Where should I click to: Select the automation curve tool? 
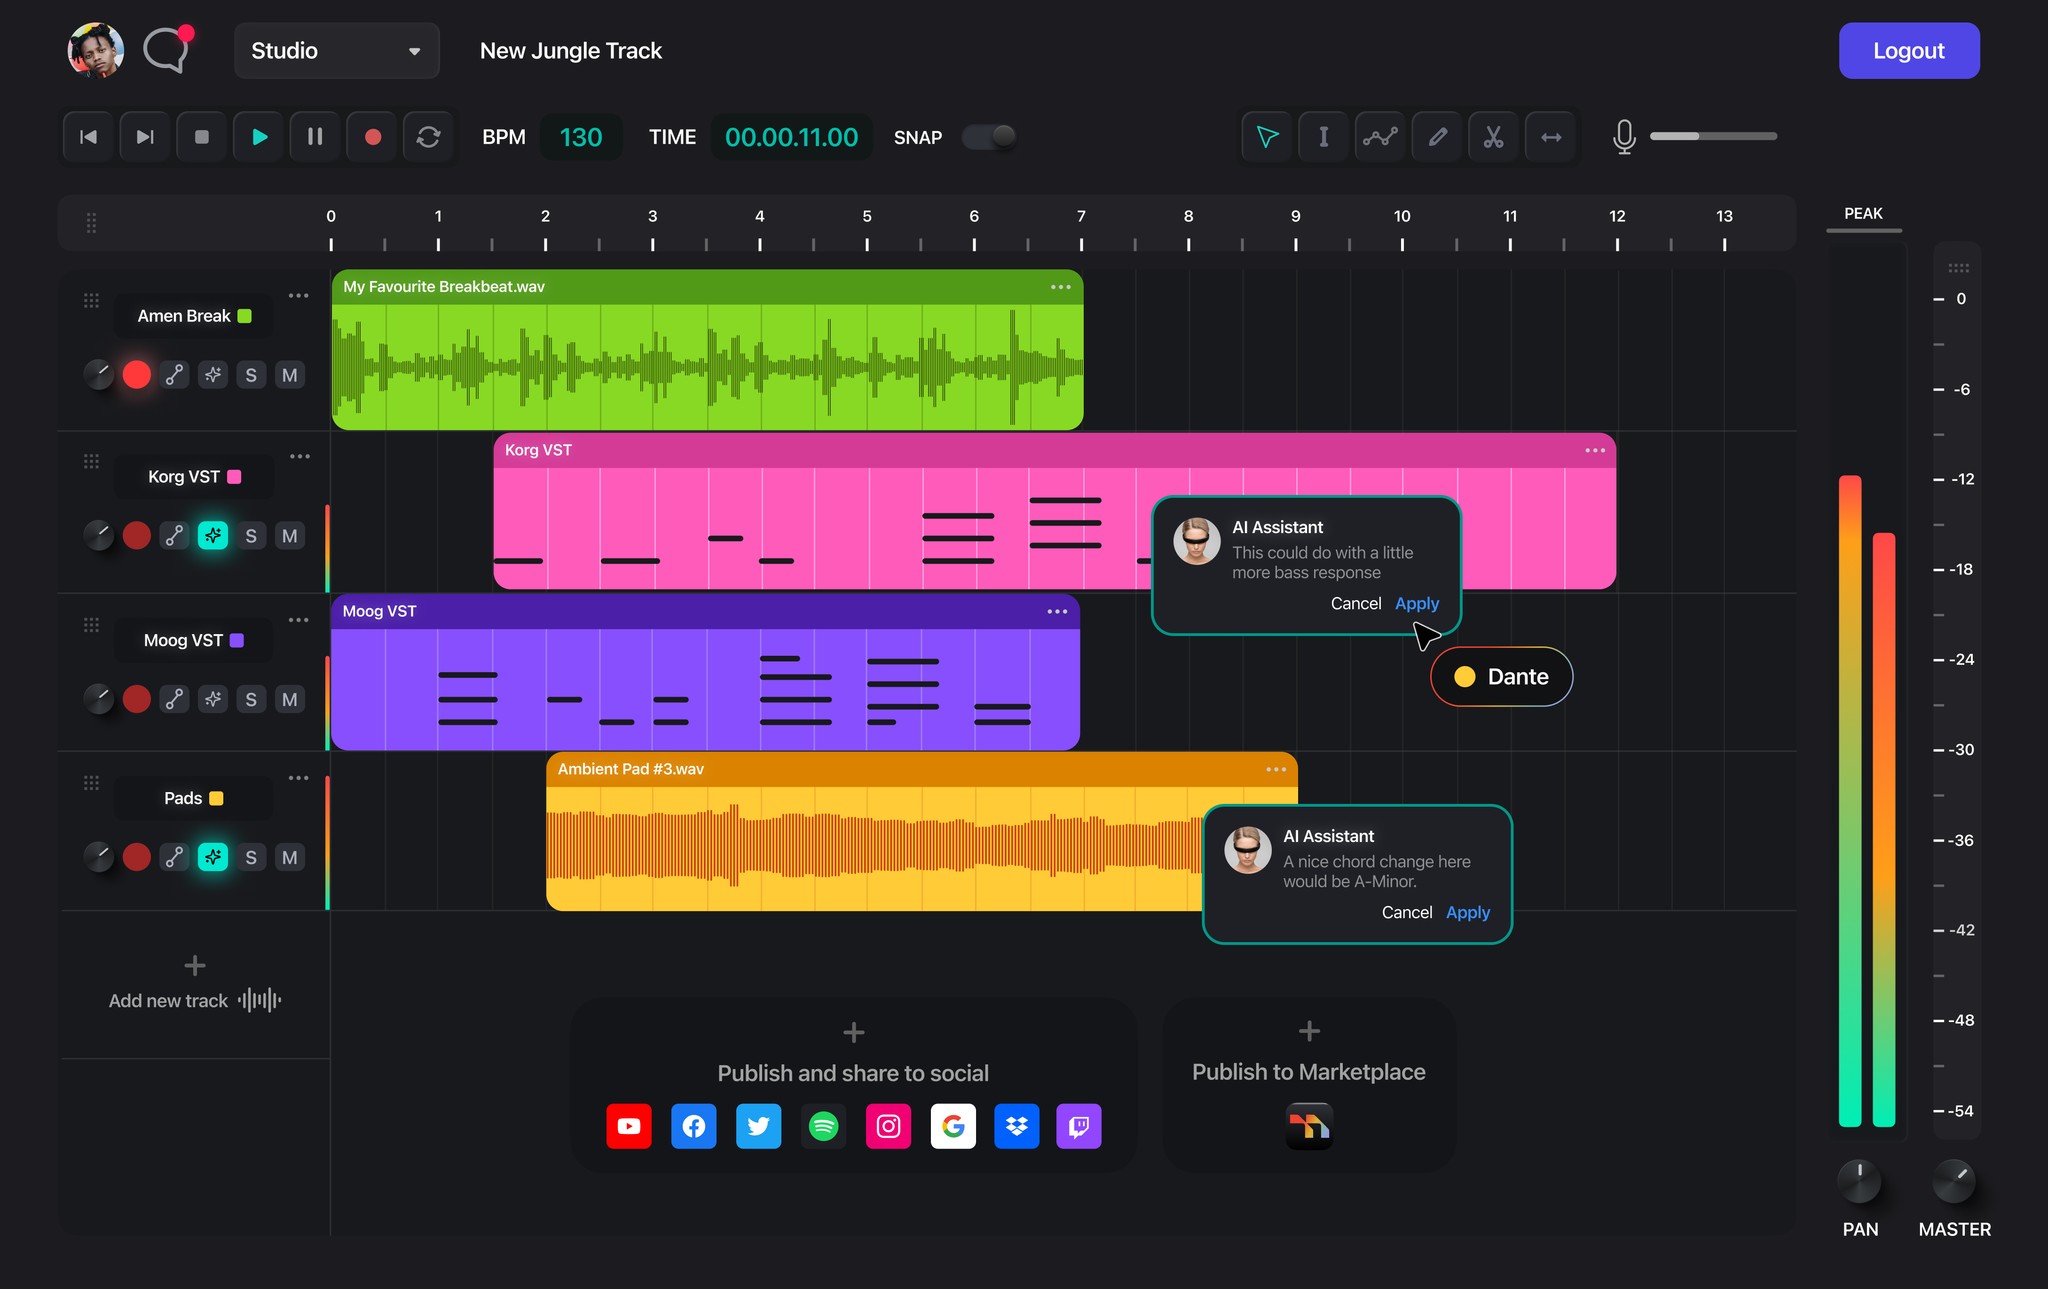[x=1380, y=137]
